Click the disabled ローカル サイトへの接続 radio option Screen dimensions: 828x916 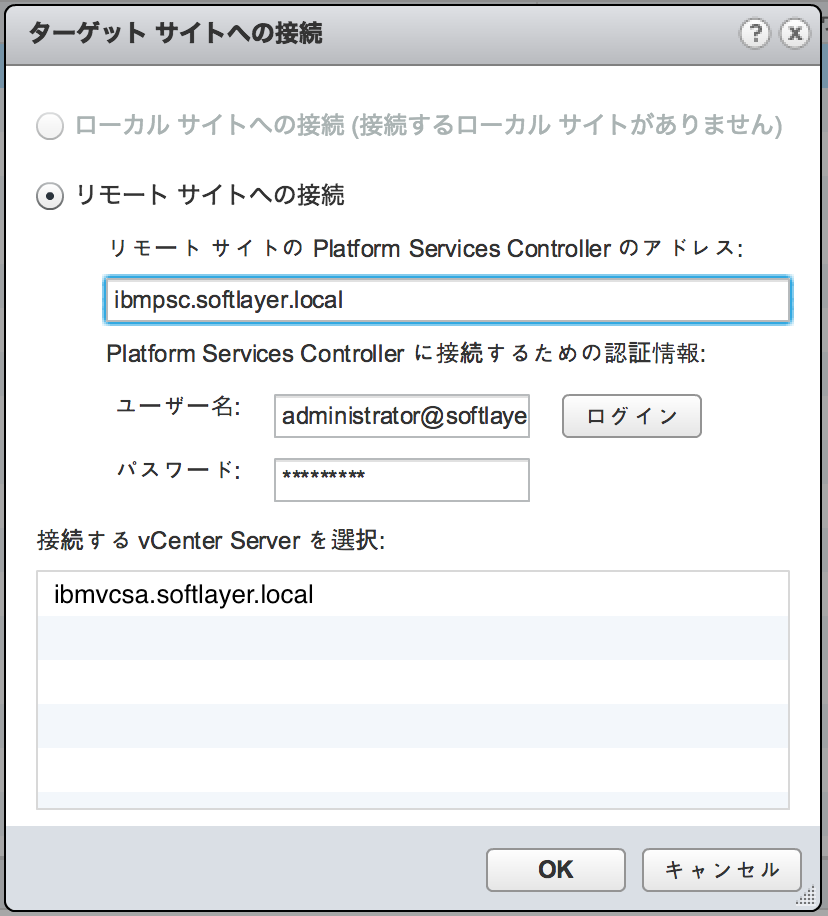coord(49,127)
